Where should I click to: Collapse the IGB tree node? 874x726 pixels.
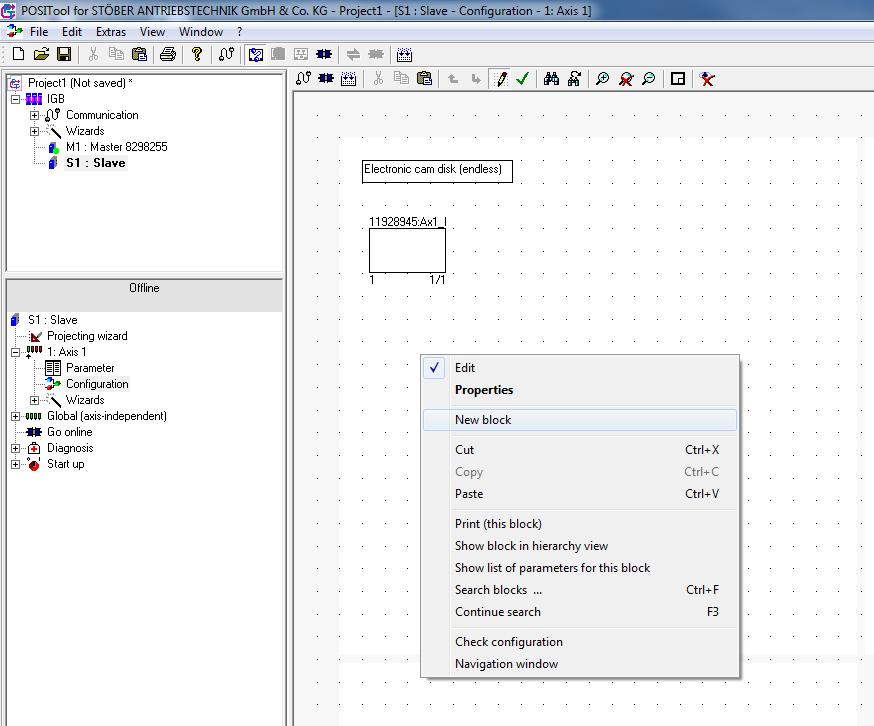16,99
